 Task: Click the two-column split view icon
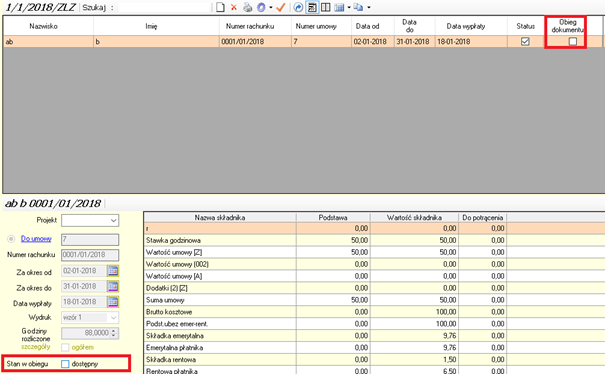[x=326, y=7]
